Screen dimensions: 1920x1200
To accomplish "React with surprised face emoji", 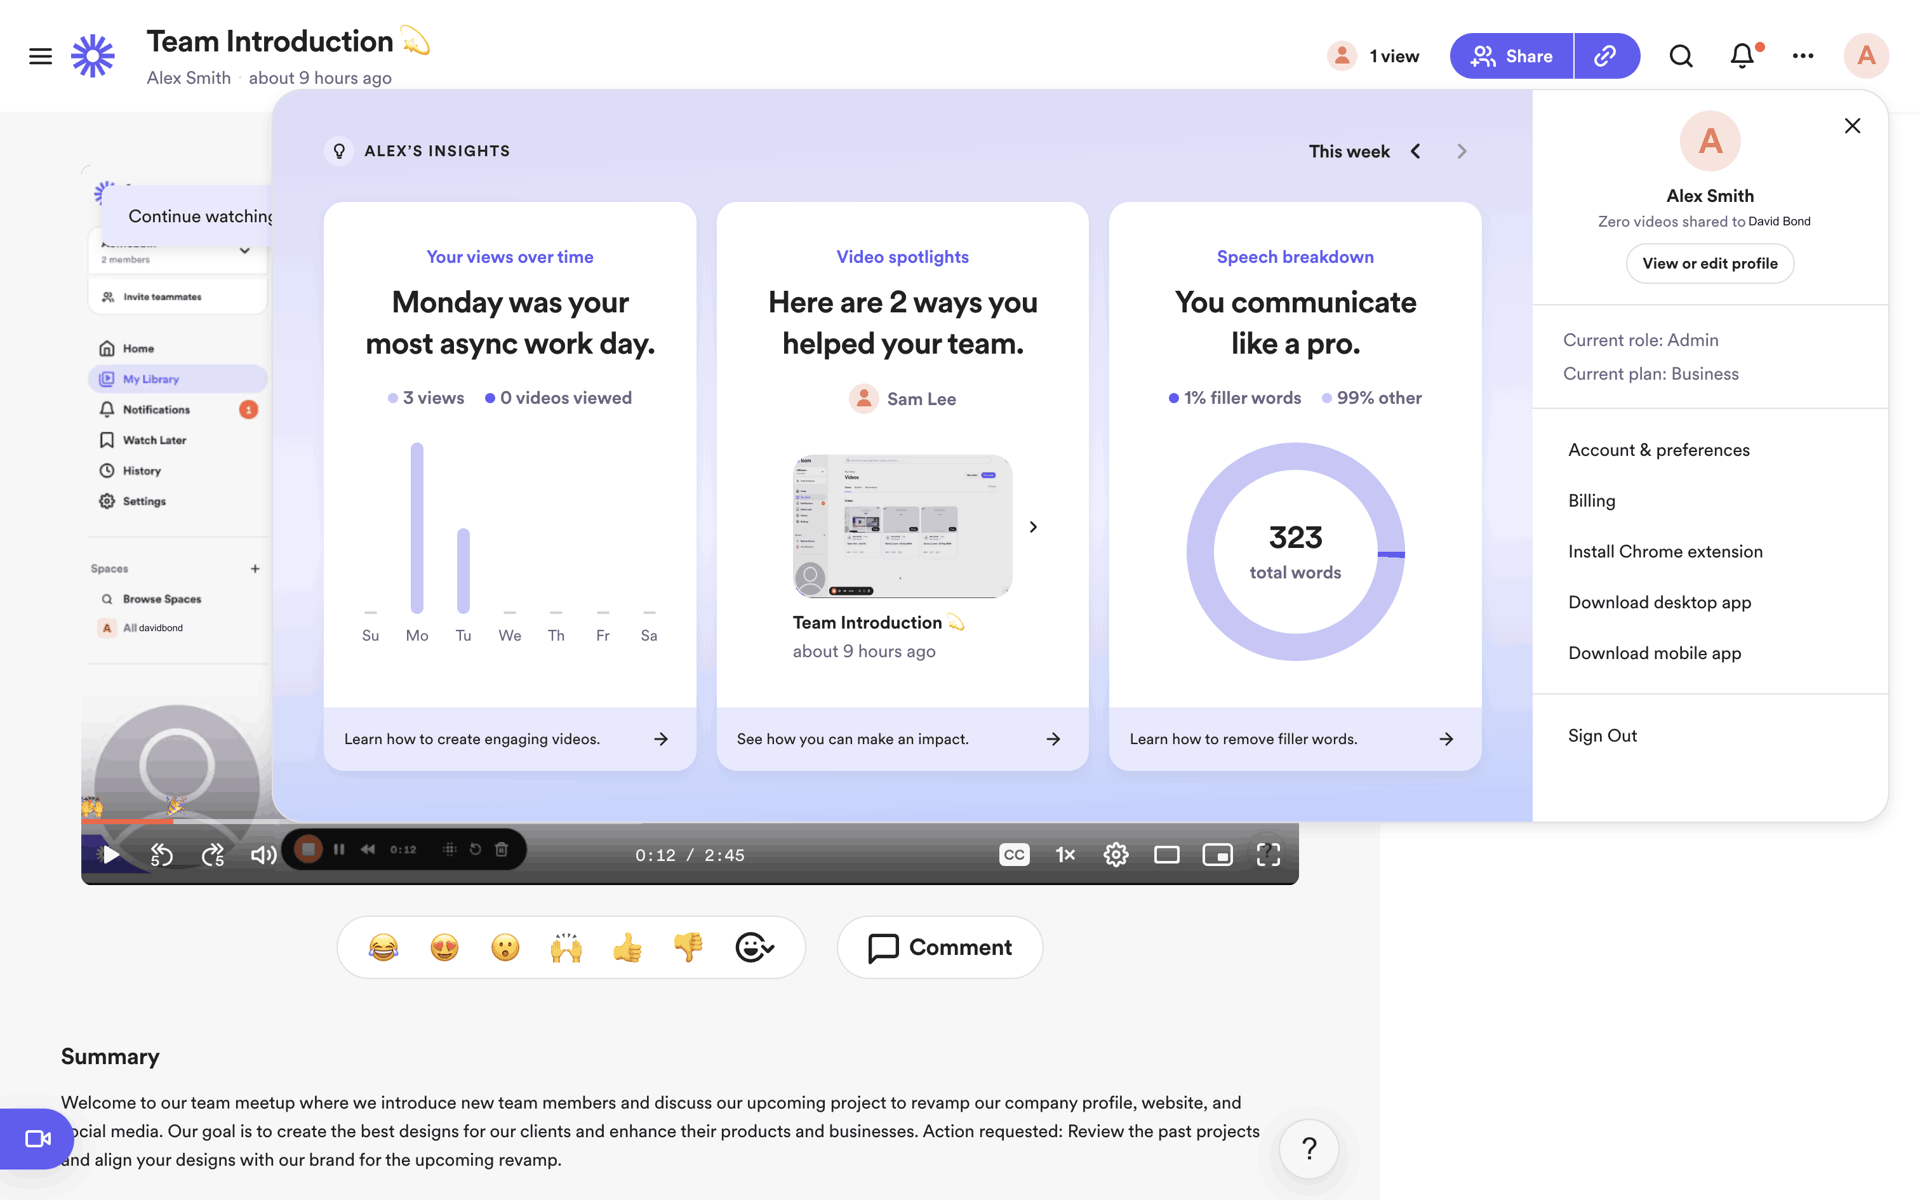I will [x=505, y=947].
